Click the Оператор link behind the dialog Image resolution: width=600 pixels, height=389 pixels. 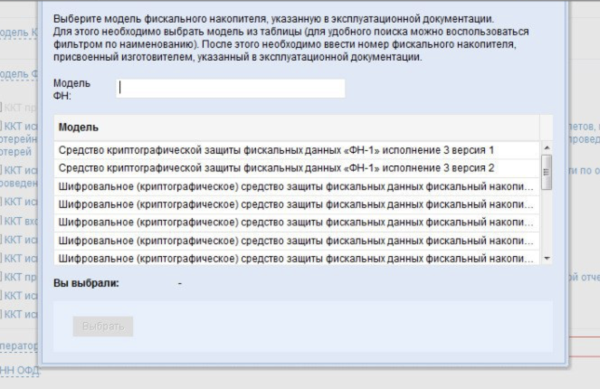tap(19, 346)
